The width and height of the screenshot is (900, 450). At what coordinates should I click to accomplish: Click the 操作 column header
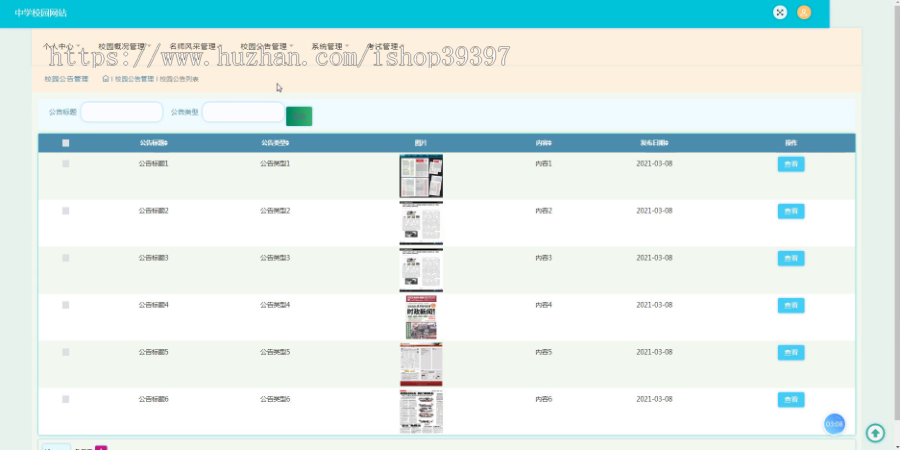click(x=791, y=143)
